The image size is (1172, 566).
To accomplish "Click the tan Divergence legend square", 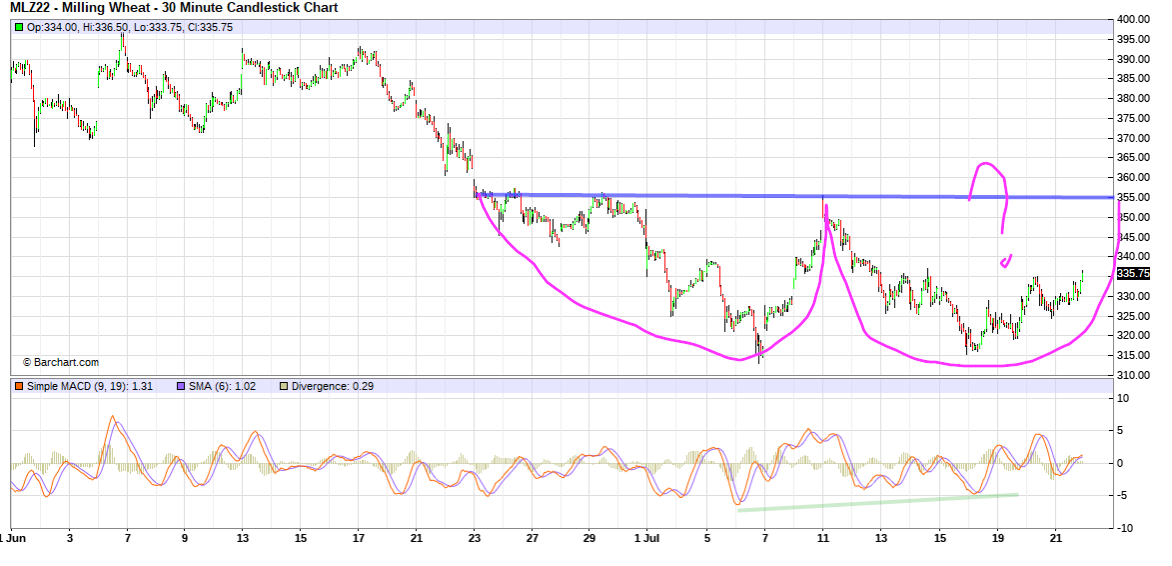I will (283, 386).
